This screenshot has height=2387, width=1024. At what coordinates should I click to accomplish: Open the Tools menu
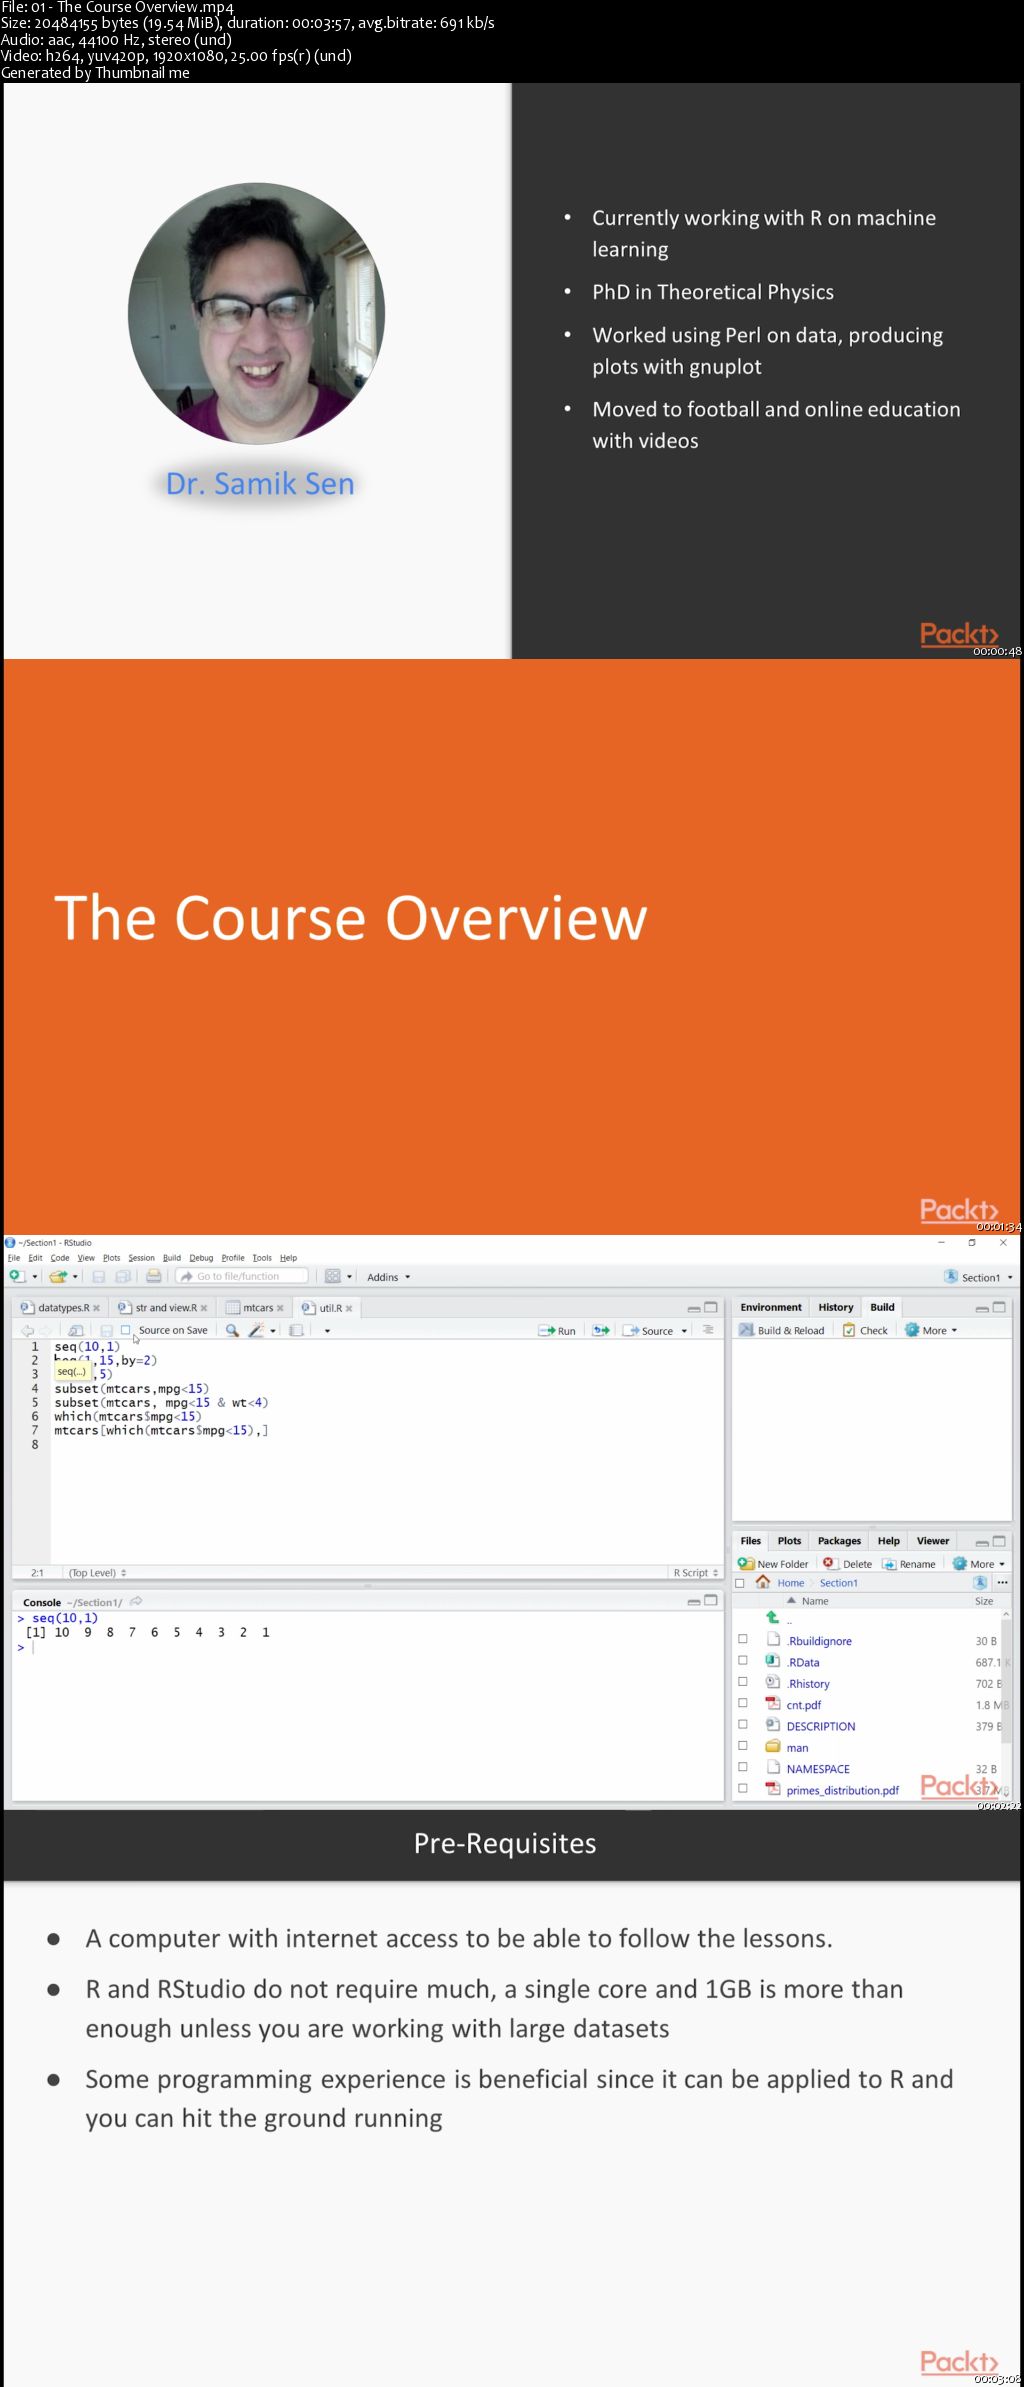(262, 1258)
